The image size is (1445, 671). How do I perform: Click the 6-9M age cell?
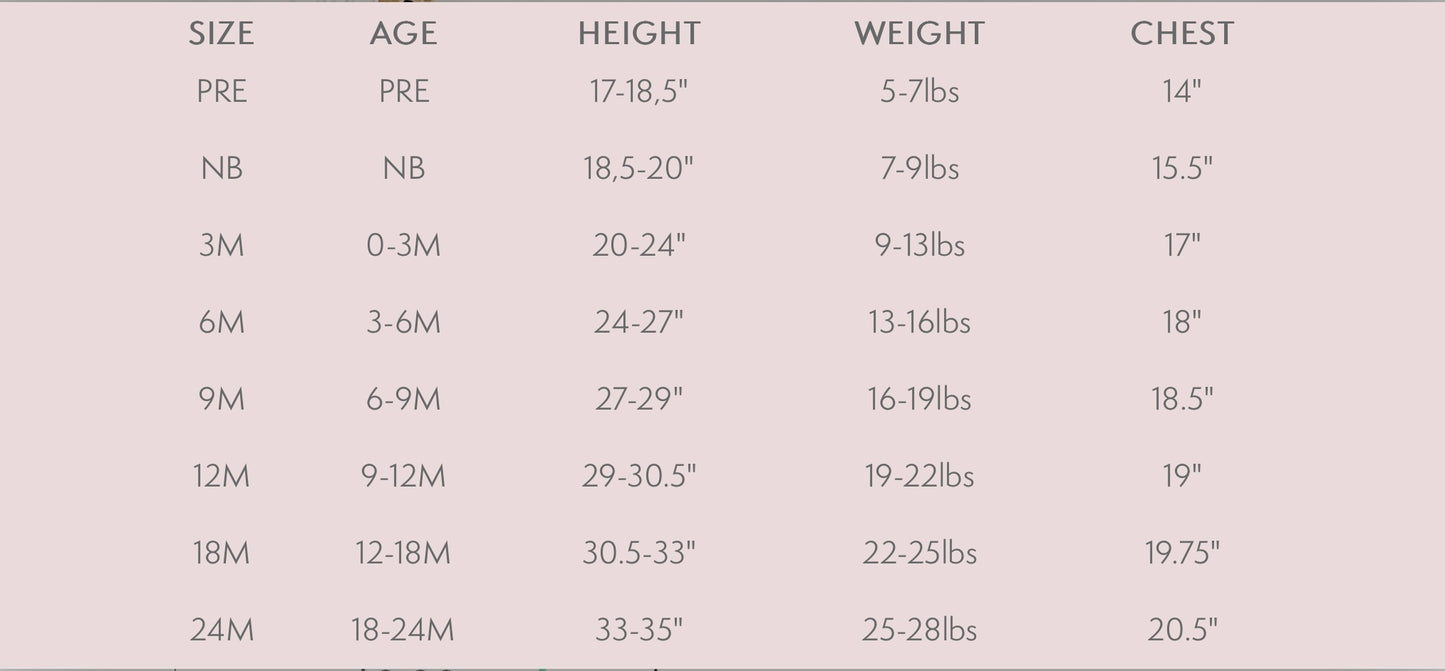pyautogui.click(x=403, y=399)
